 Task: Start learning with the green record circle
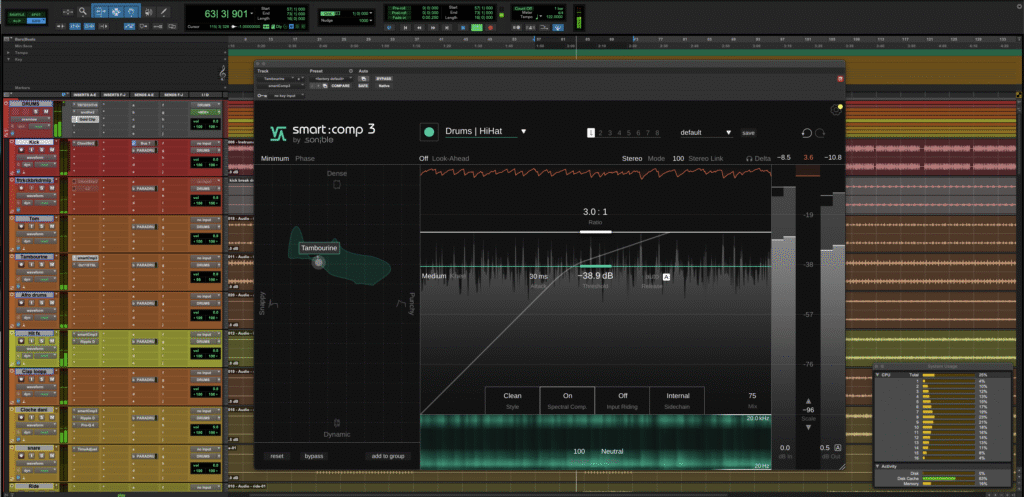pyautogui.click(x=429, y=132)
